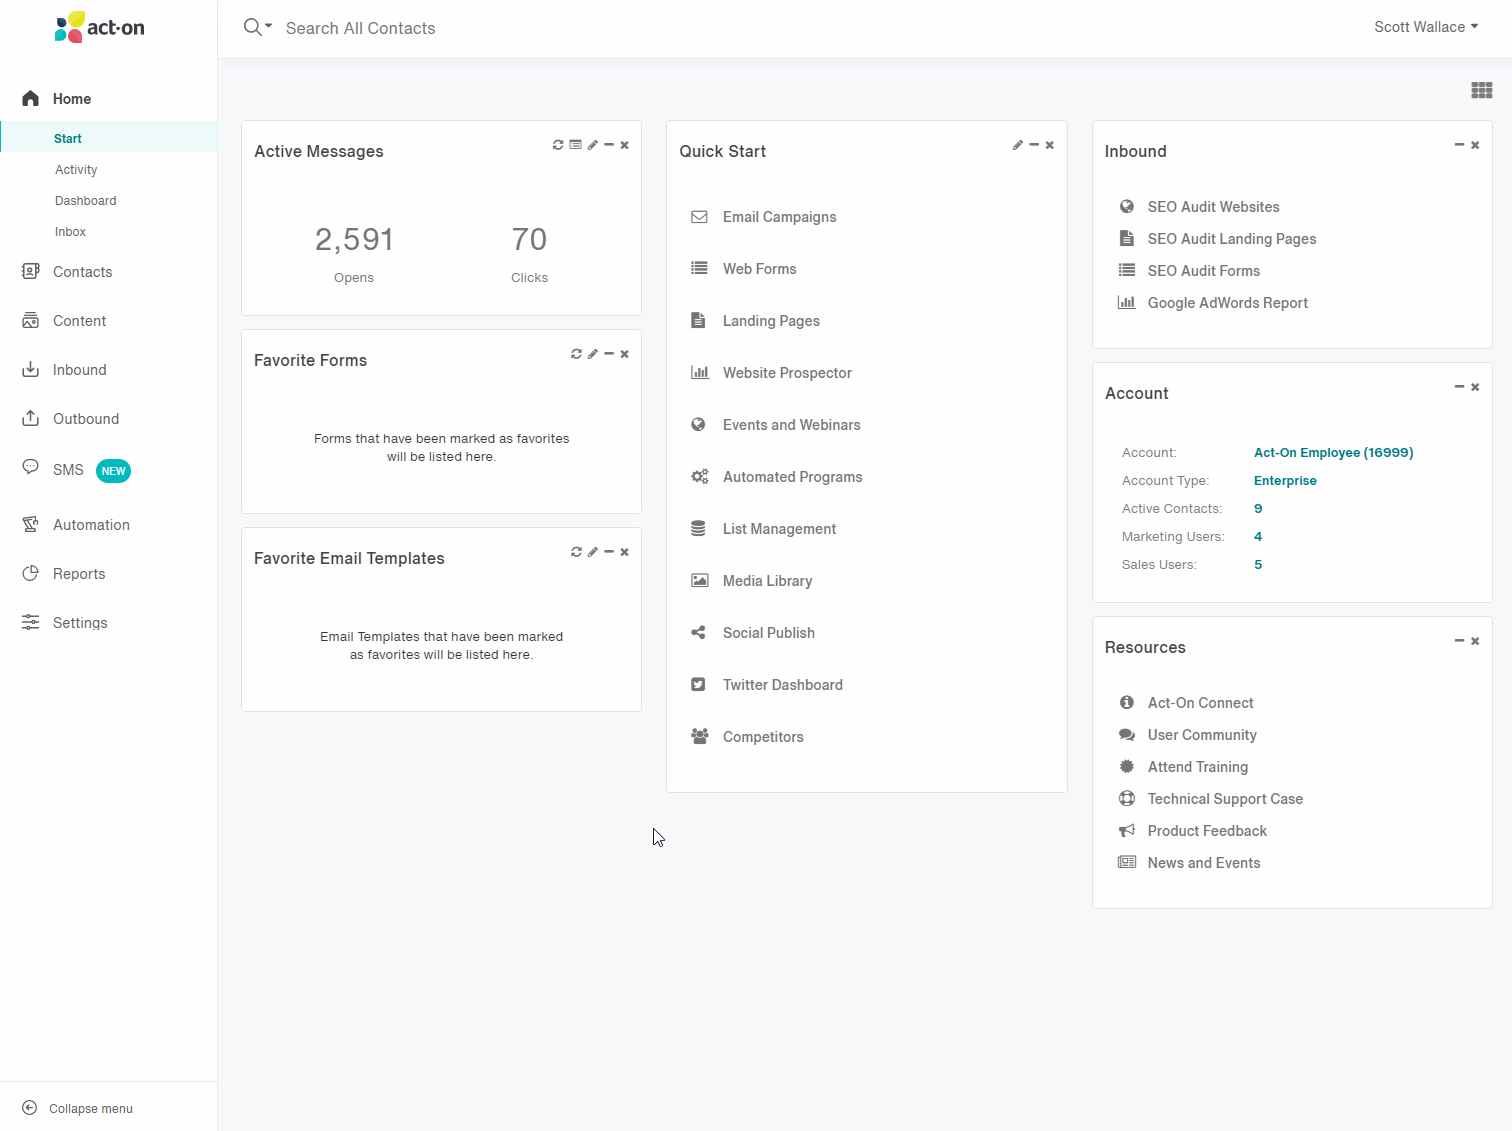Open Competitors link

coord(747,737)
